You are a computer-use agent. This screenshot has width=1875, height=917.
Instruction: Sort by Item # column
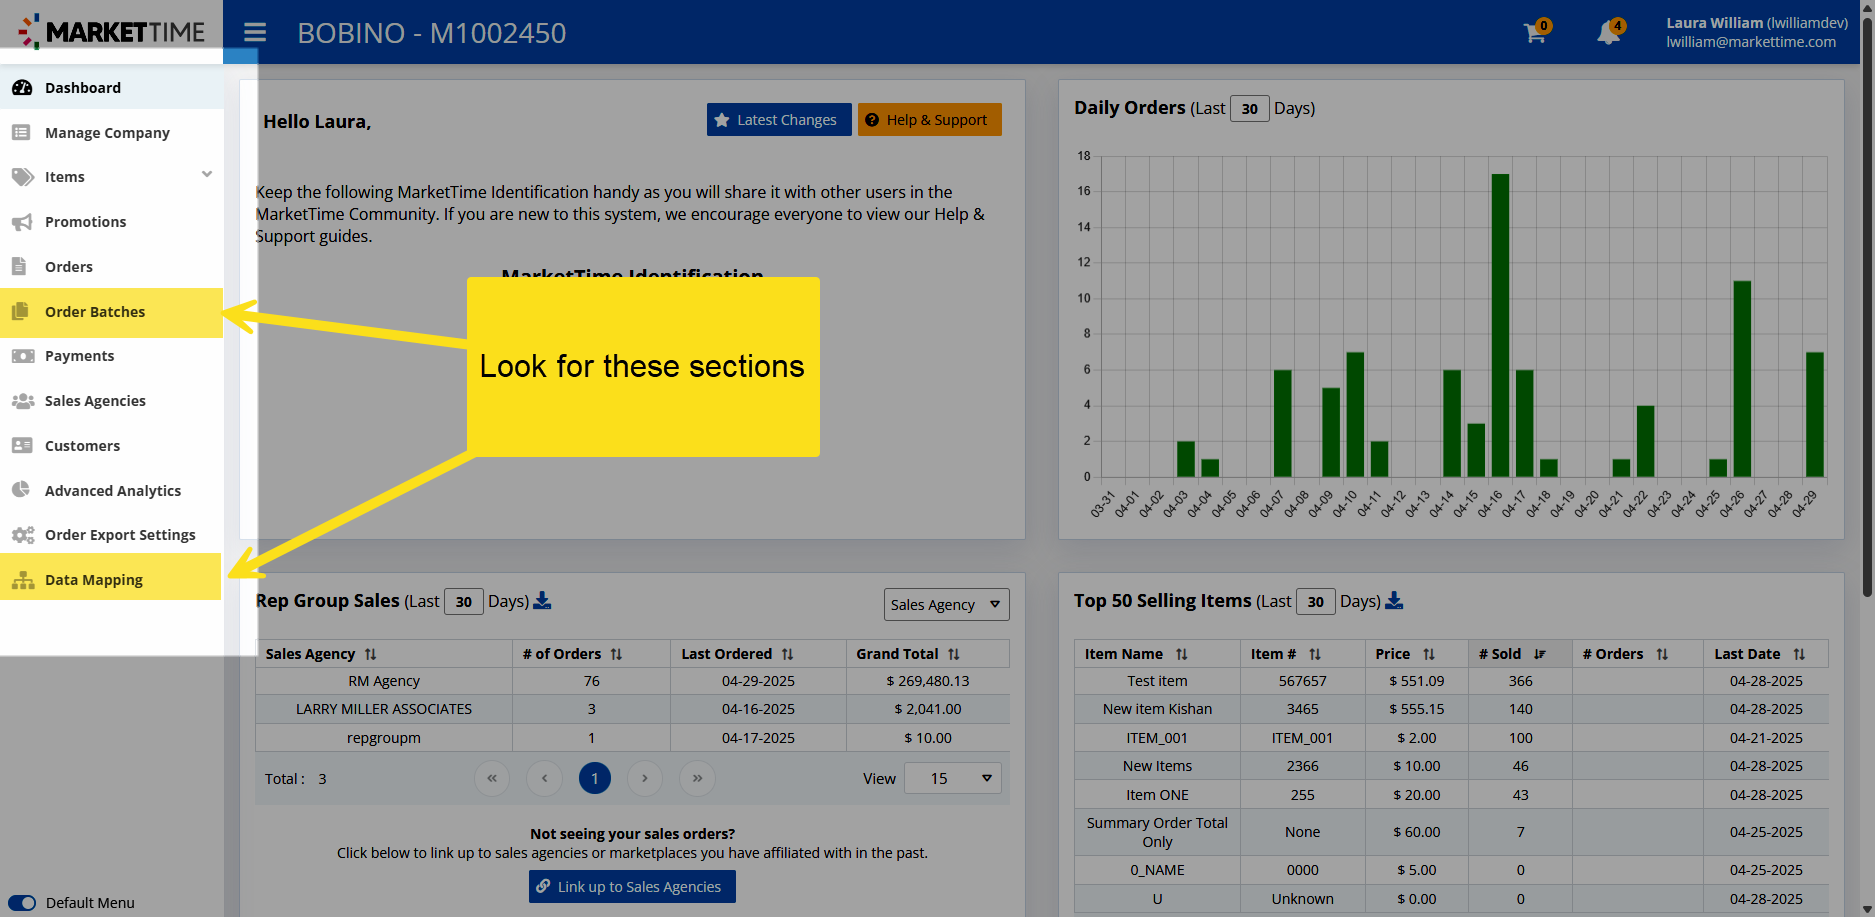[x=1315, y=654]
